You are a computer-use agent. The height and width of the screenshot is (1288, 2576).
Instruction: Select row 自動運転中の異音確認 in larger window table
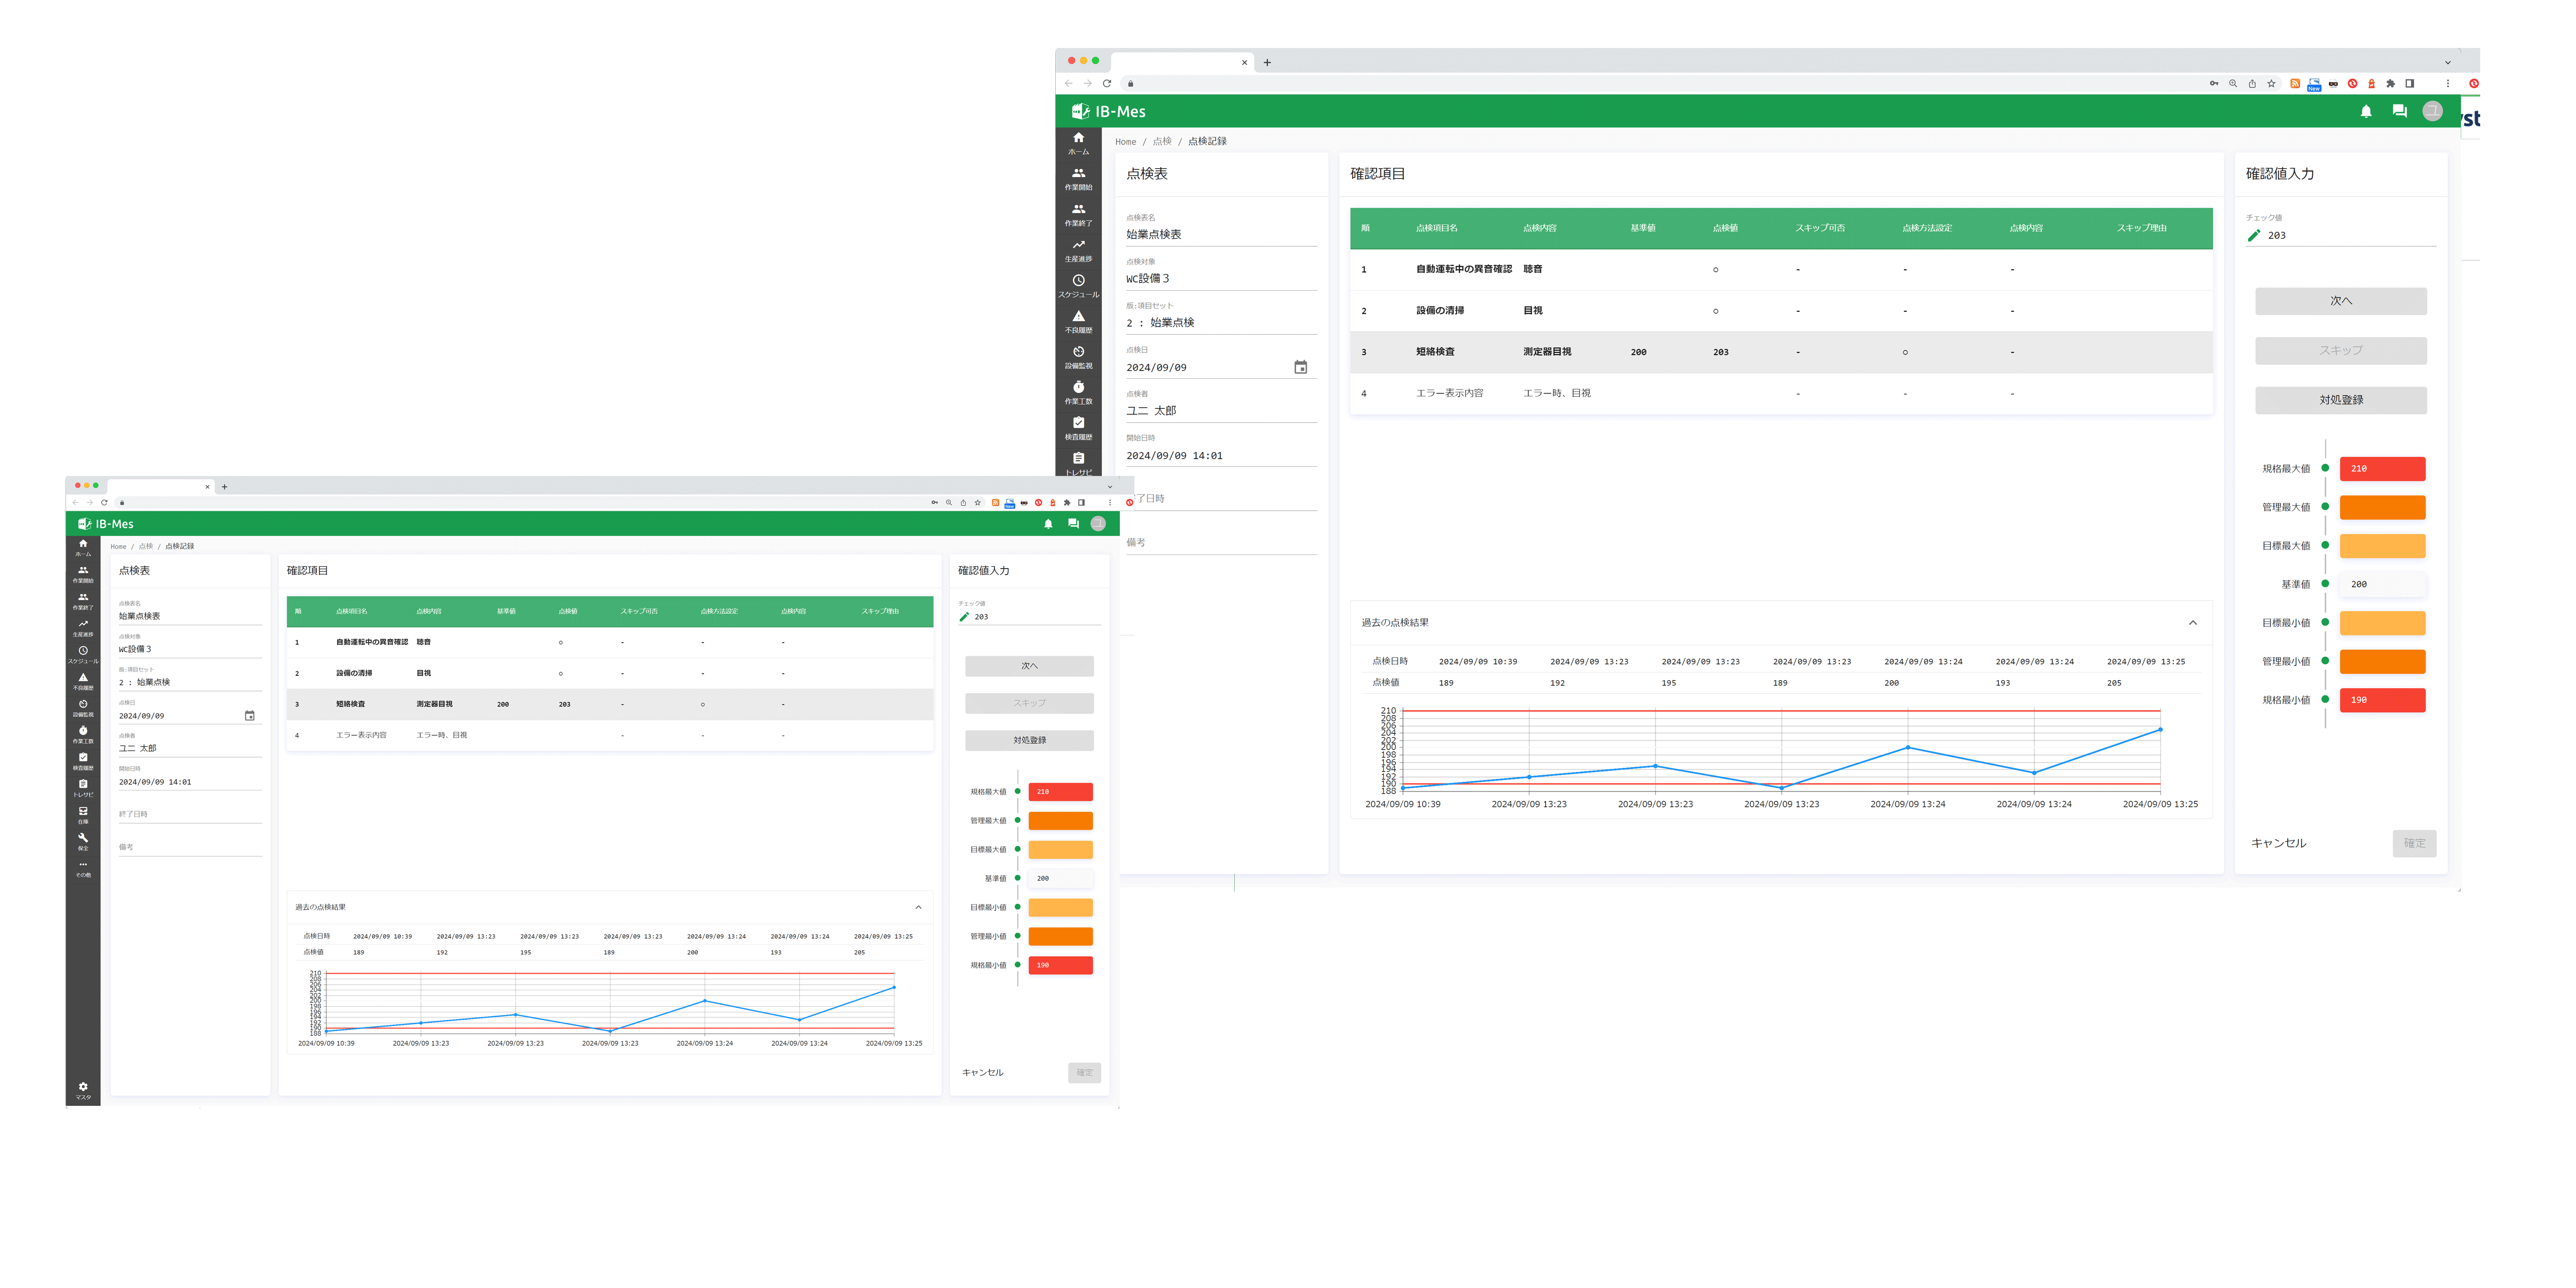point(1780,269)
